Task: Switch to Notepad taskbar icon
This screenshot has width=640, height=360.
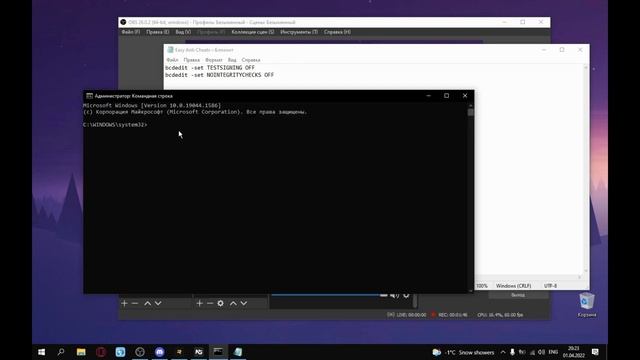Action: coord(238,352)
